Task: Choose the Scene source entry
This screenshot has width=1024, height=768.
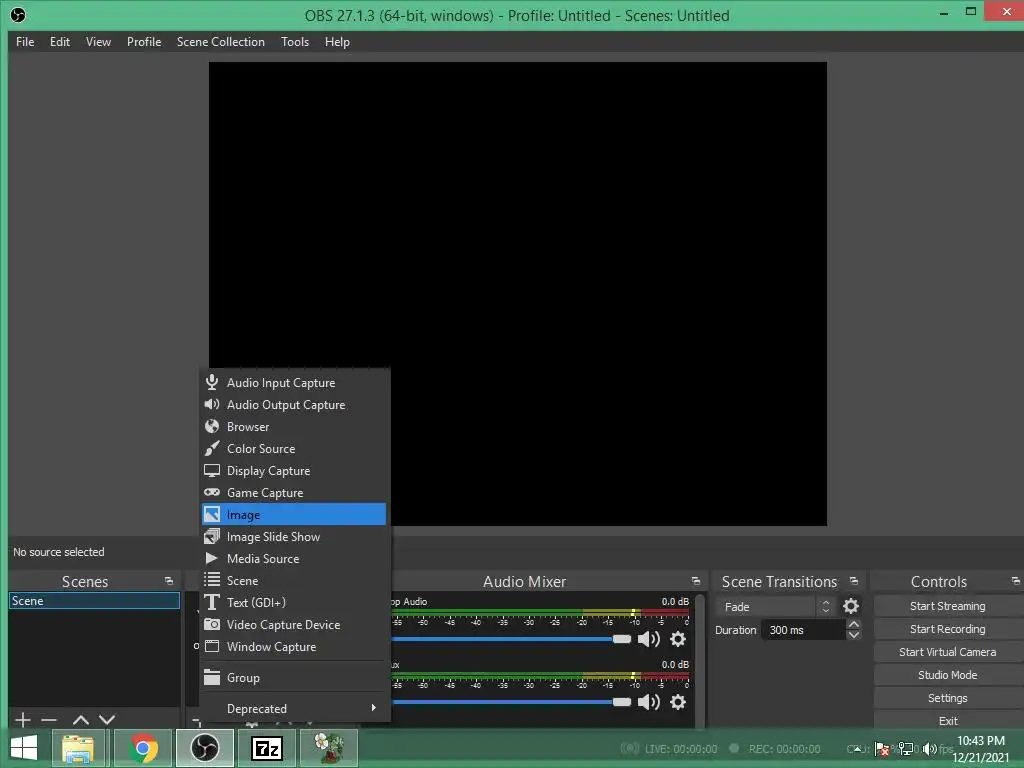Action: click(294, 581)
